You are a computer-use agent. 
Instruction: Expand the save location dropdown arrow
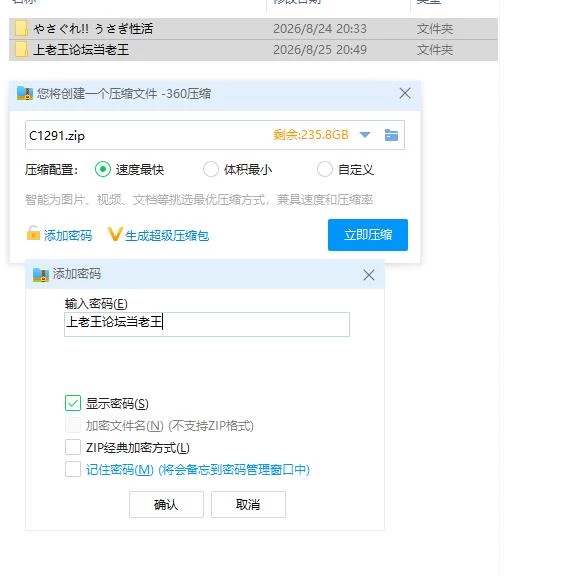tap(365, 135)
